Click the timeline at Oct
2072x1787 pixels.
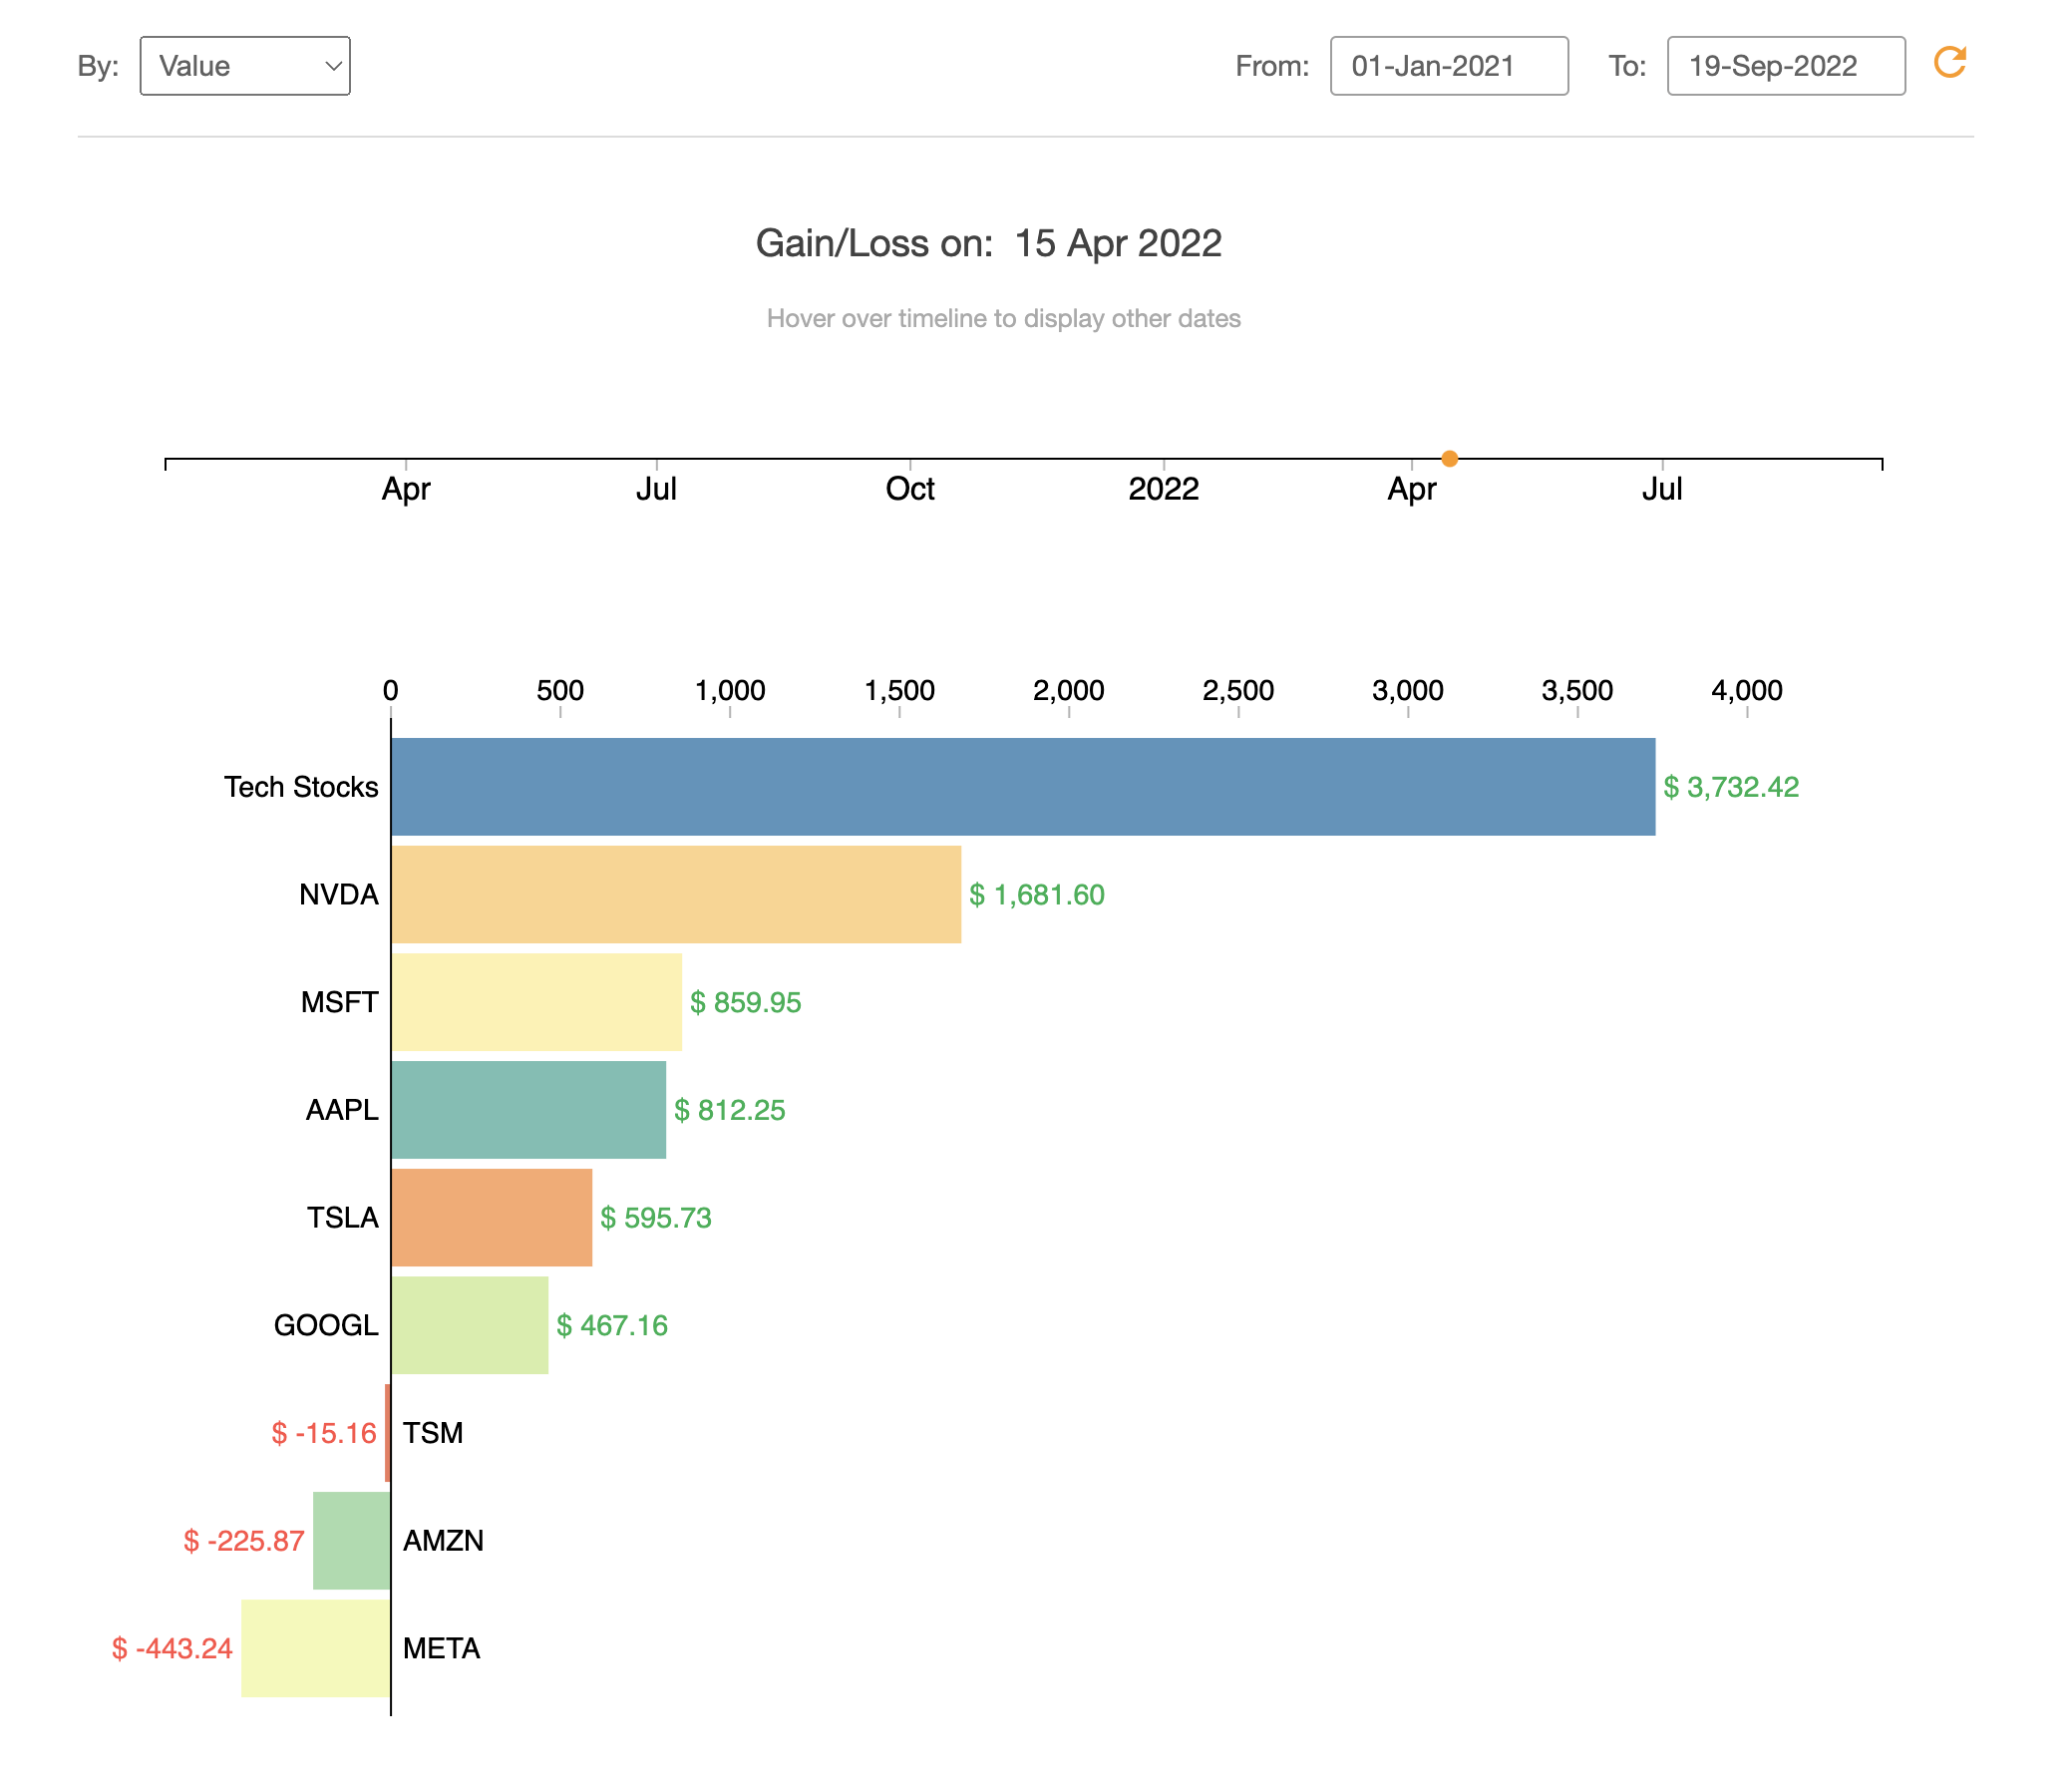coord(910,489)
